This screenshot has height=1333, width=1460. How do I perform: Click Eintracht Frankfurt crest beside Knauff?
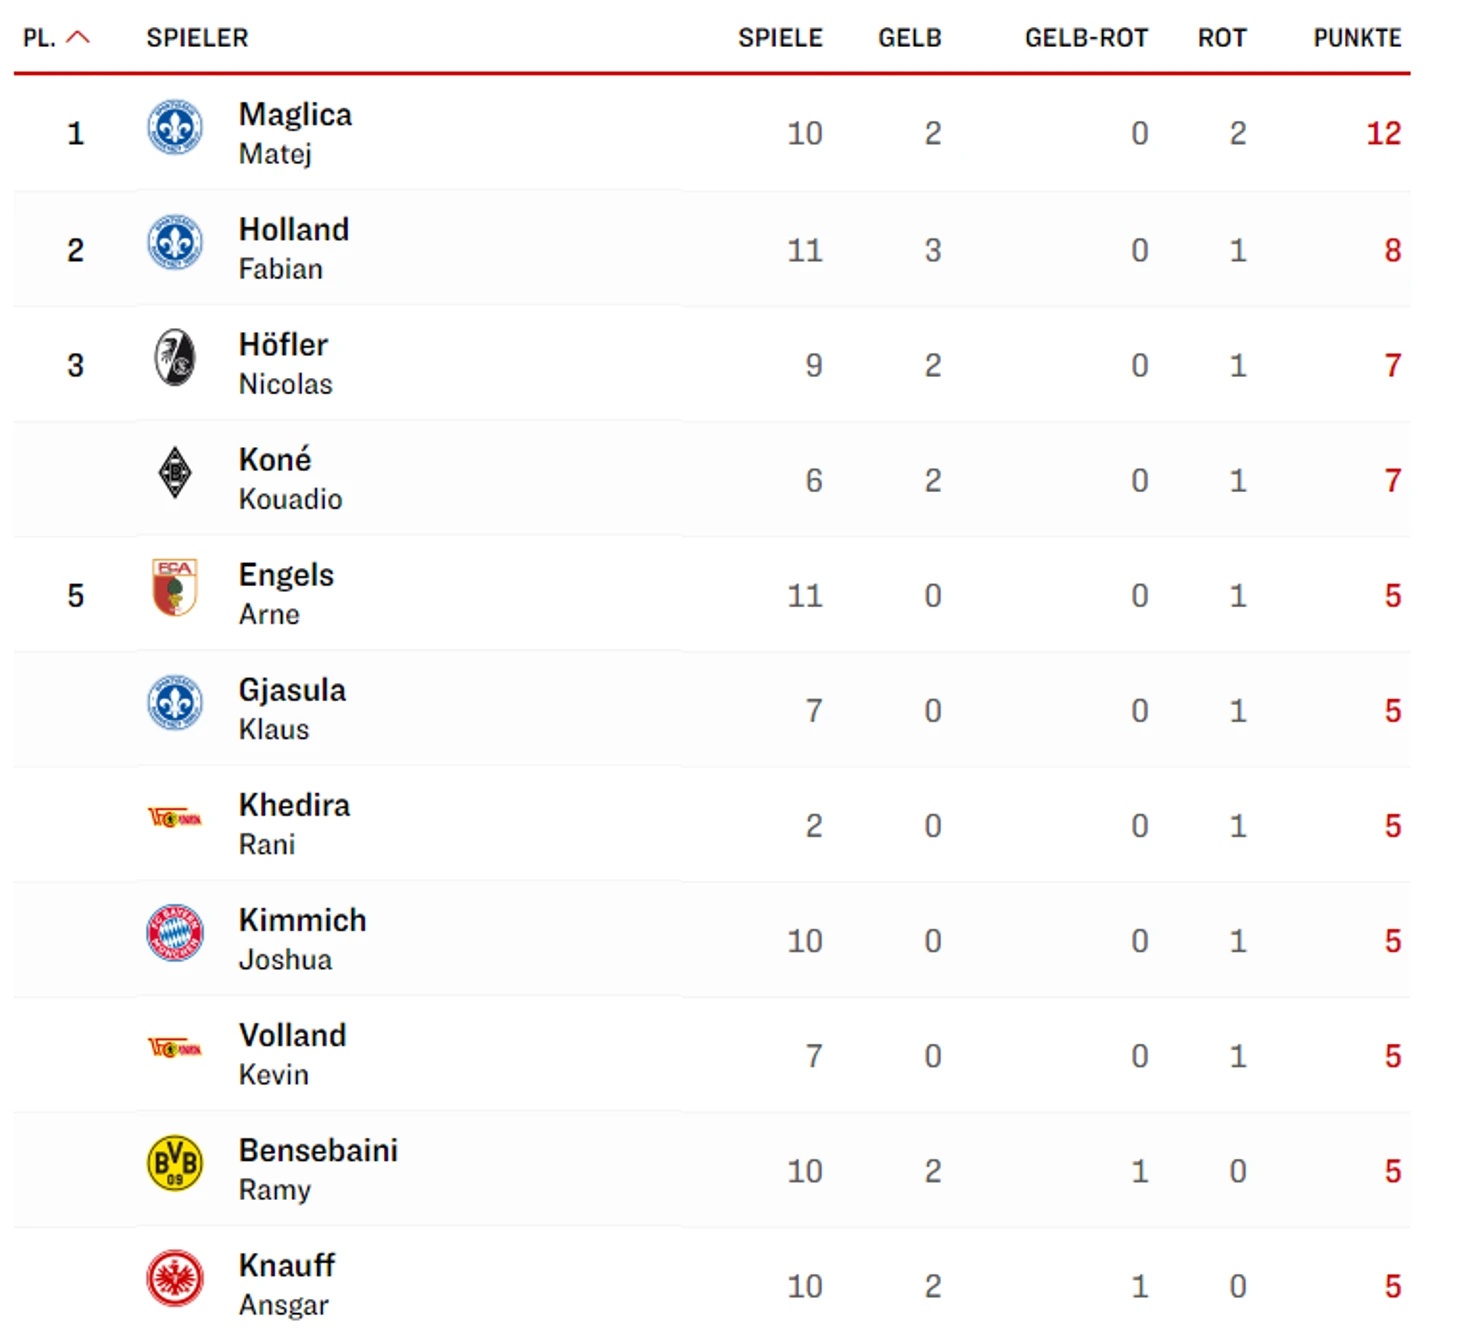click(x=175, y=1278)
